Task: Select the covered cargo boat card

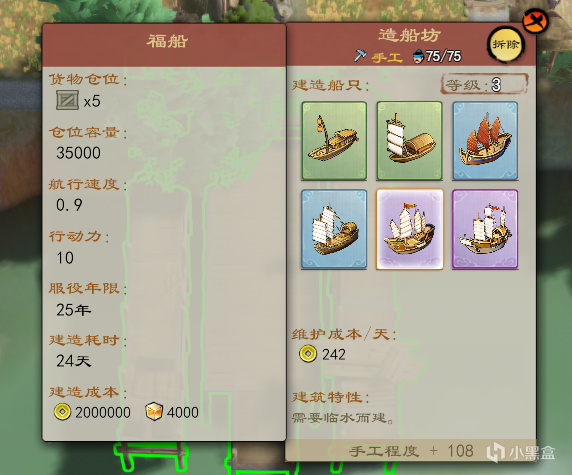Action: [x=409, y=141]
